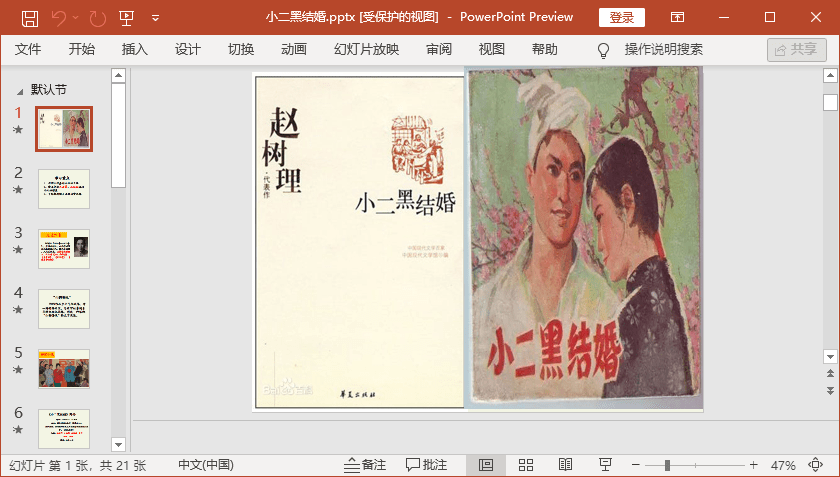
Task: Click the thumbnail pane scrollbar thumb
Action: coord(118,135)
